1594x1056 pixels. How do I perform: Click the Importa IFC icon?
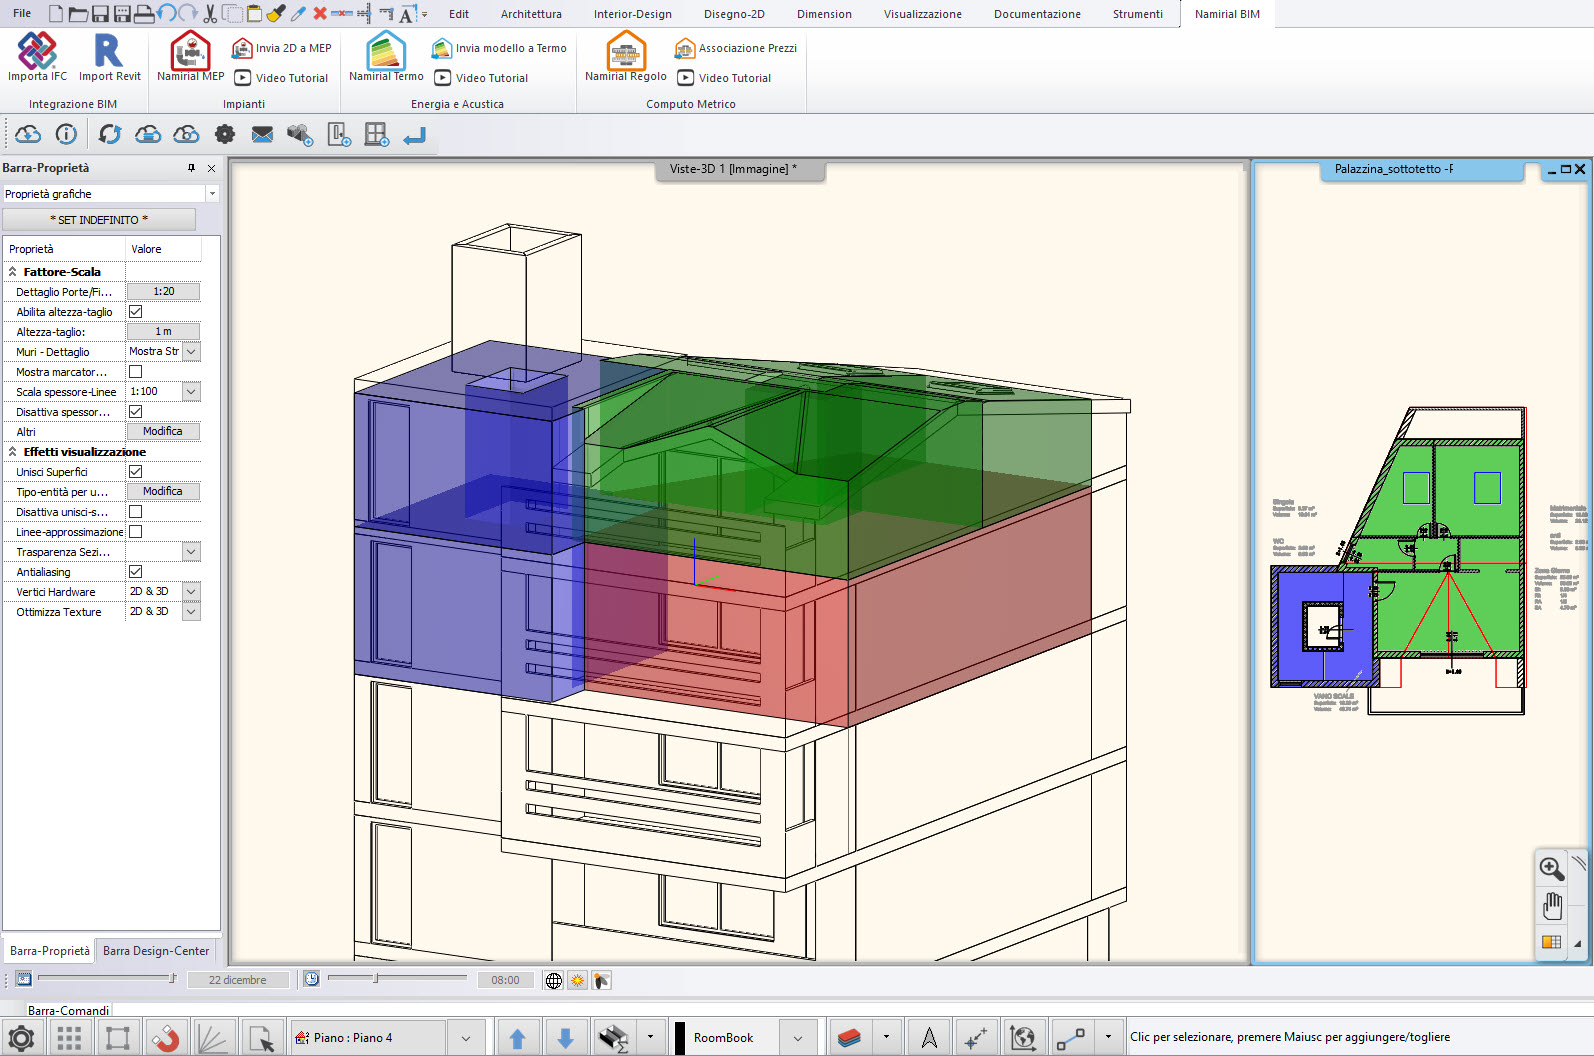[37, 52]
